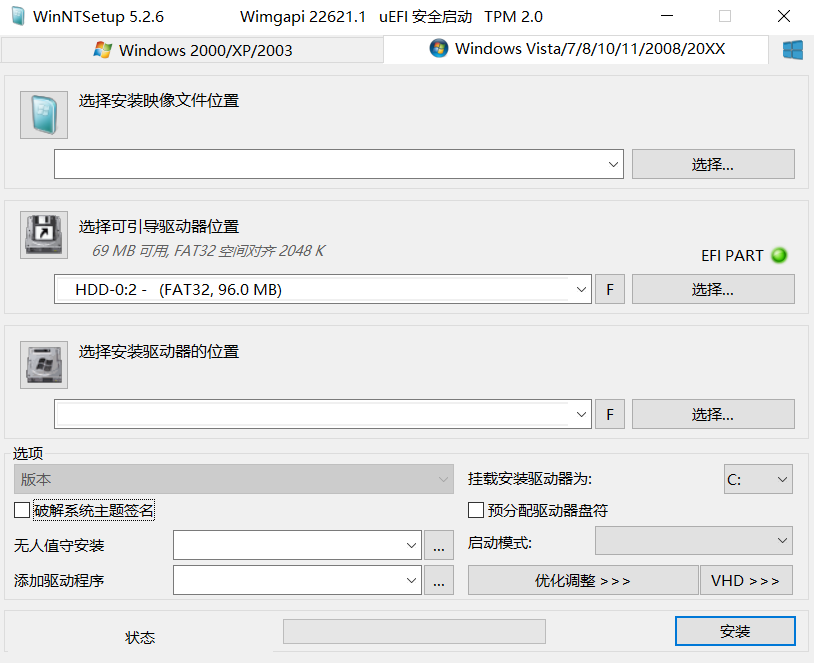Click the 安装 install button
The height and width of the screenshot is (663, 814).
735,631
